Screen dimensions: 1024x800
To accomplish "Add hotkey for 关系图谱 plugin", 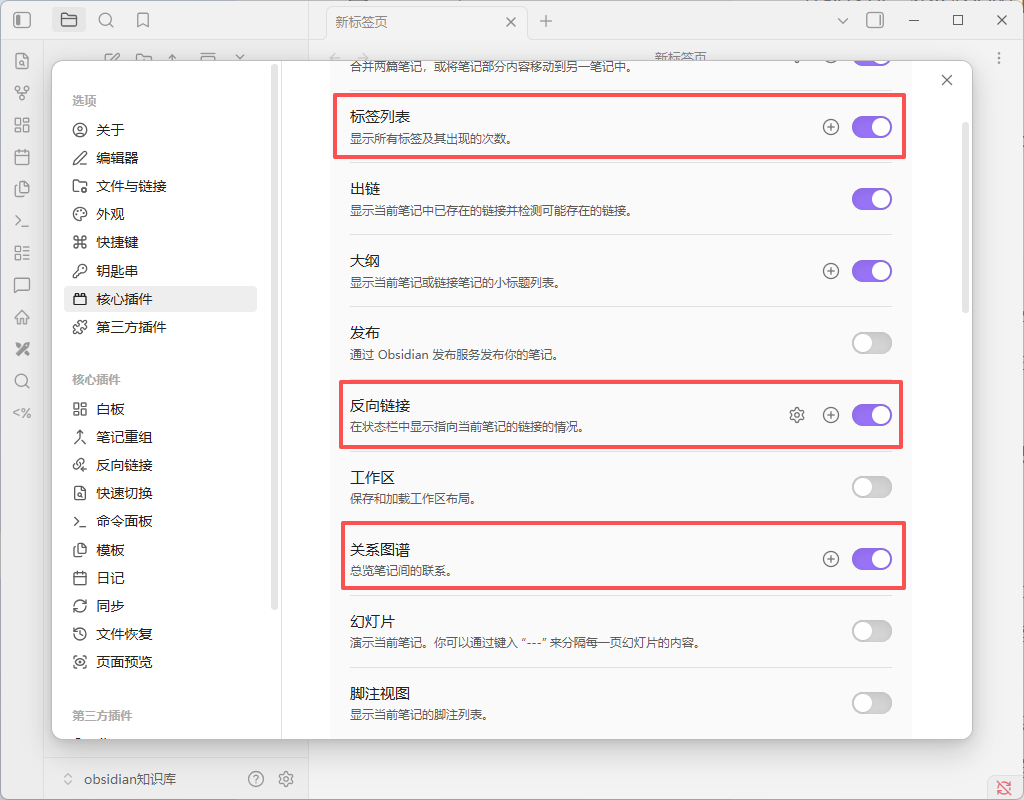I will (x=831, y=559).
